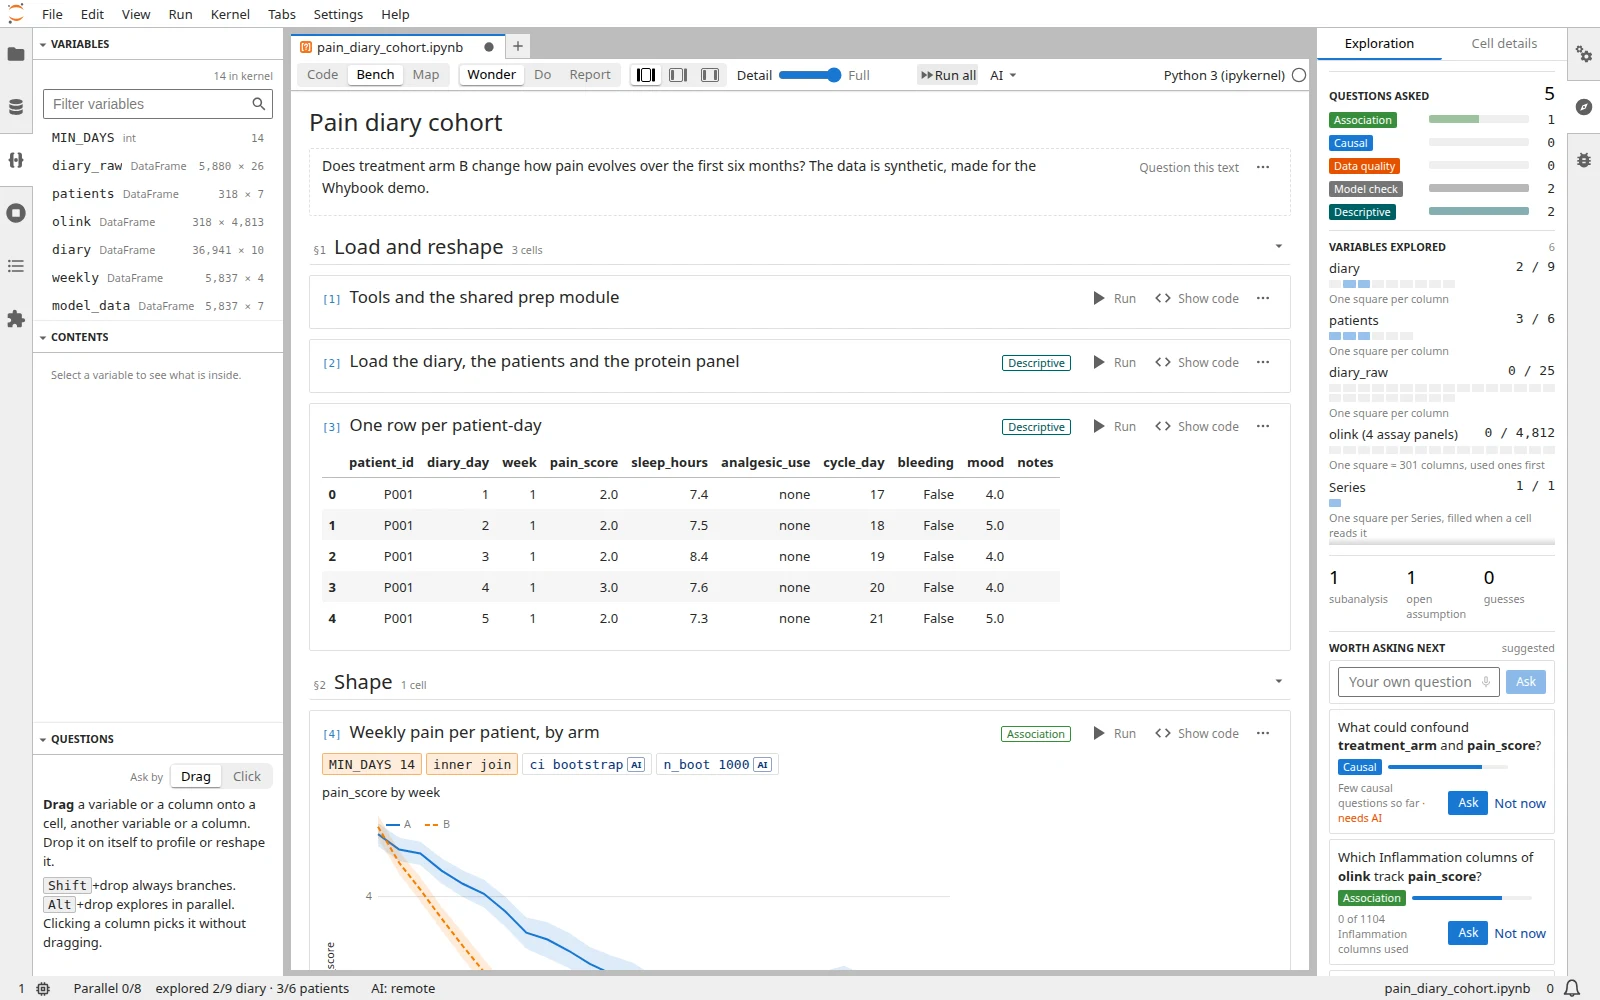1600x1000 pixels.
Task: Collapse the VARIABLES panel
Action: (x=43, y=45)
